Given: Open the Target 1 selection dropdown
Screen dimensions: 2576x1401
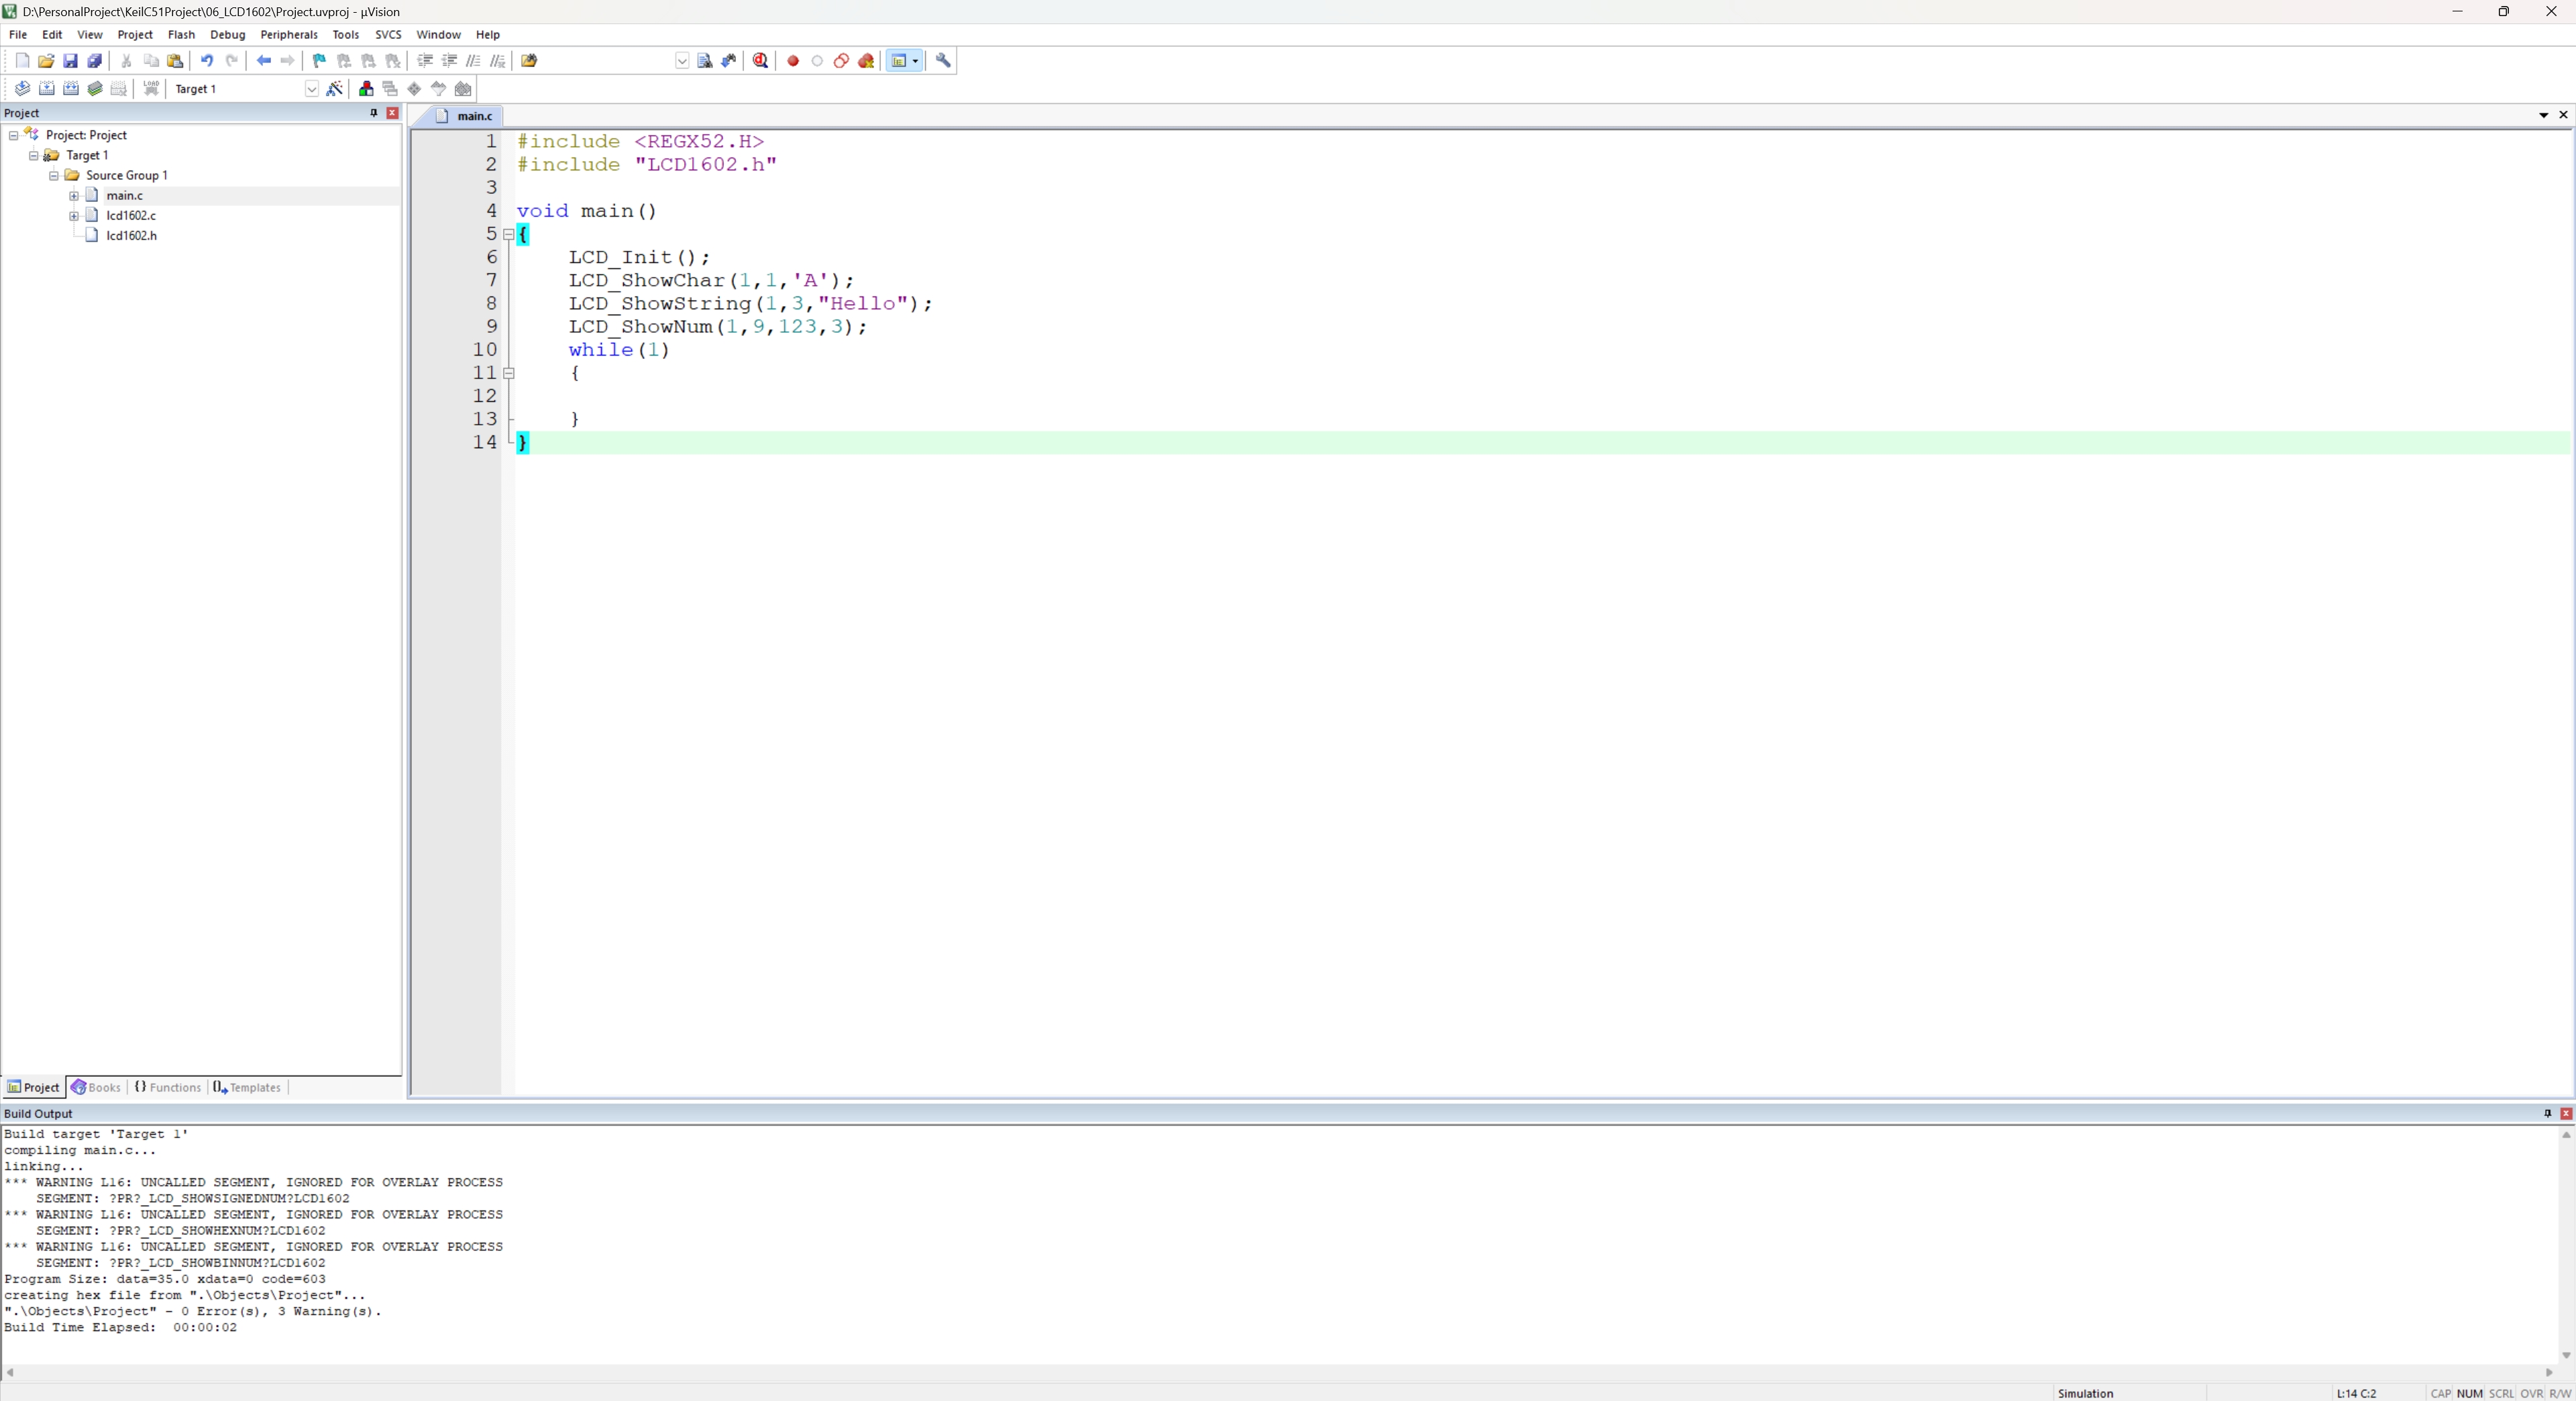Looking at the screenshot, I should coord(311,89).
